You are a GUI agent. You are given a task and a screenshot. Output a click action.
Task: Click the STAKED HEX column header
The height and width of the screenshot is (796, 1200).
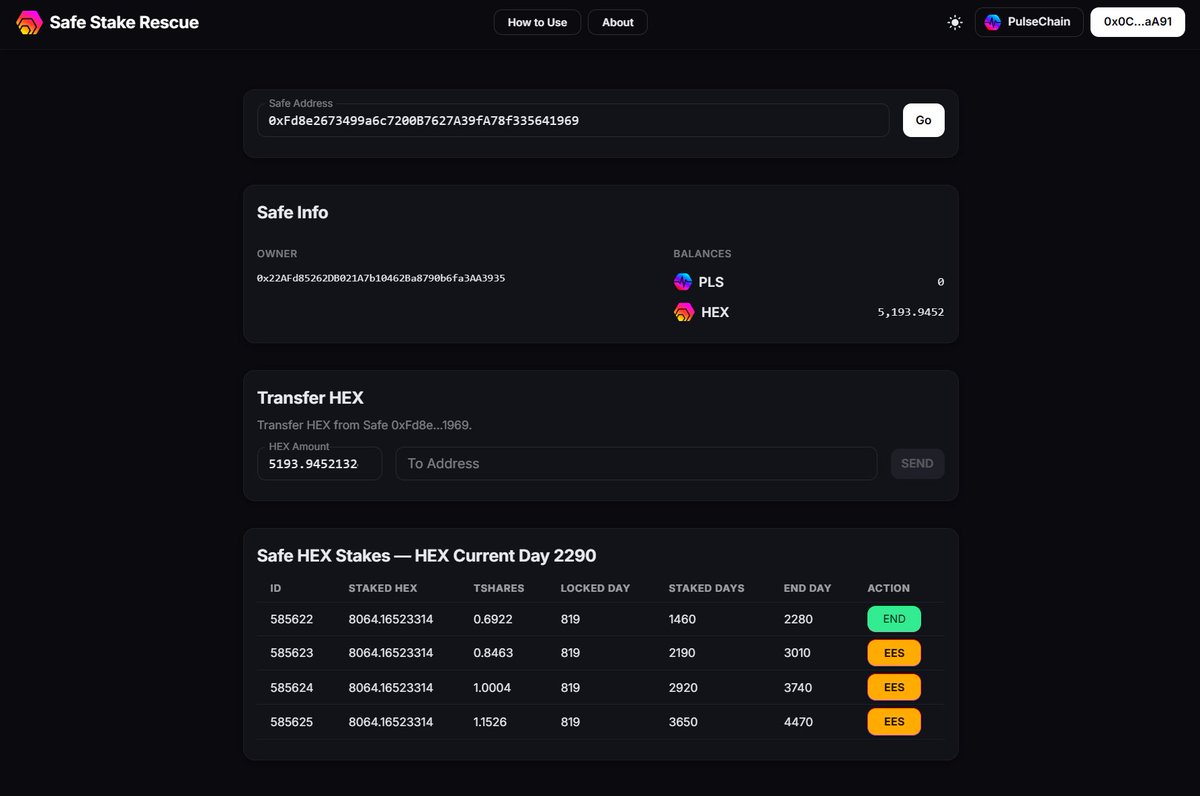pos(383,588)
